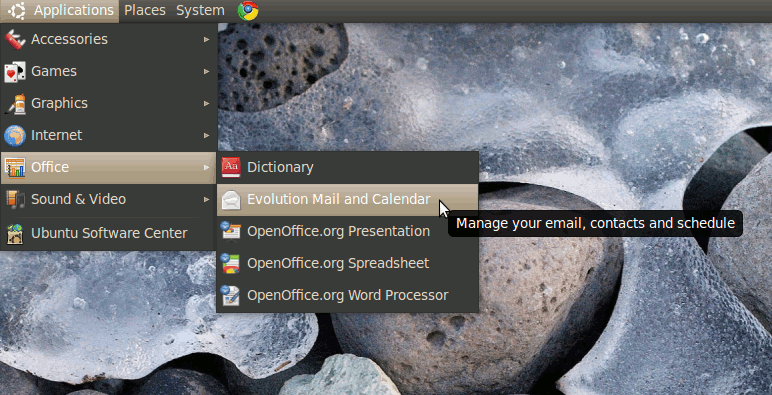Launch Google Chrome from the top panel

coord(248,11)
